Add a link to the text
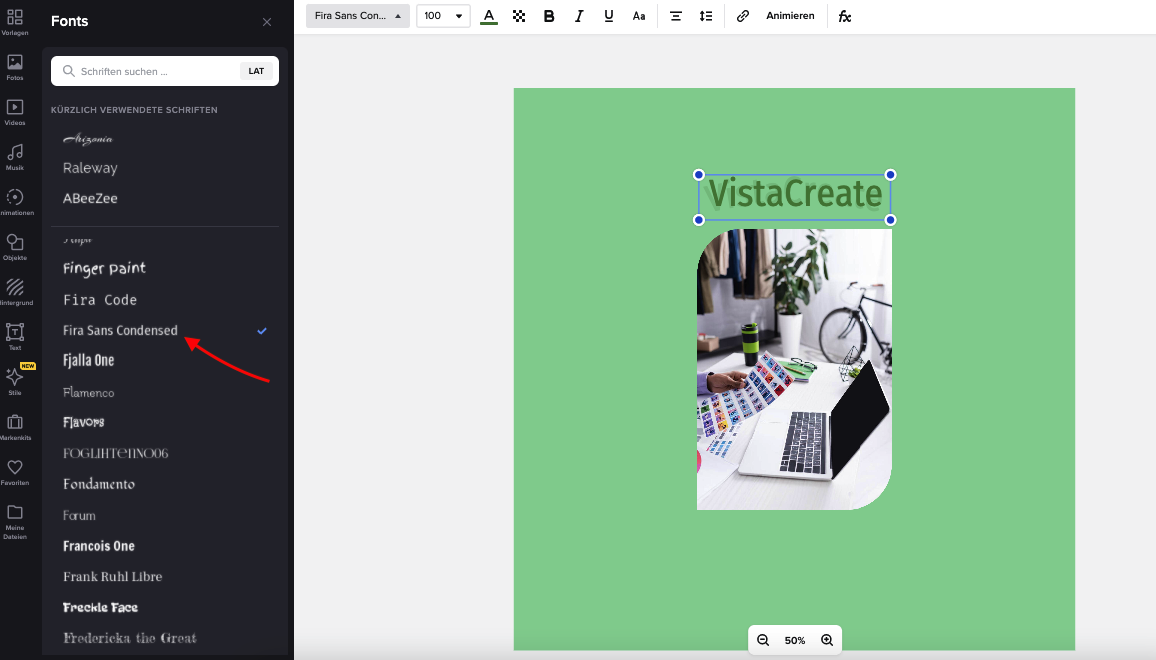 742,15
